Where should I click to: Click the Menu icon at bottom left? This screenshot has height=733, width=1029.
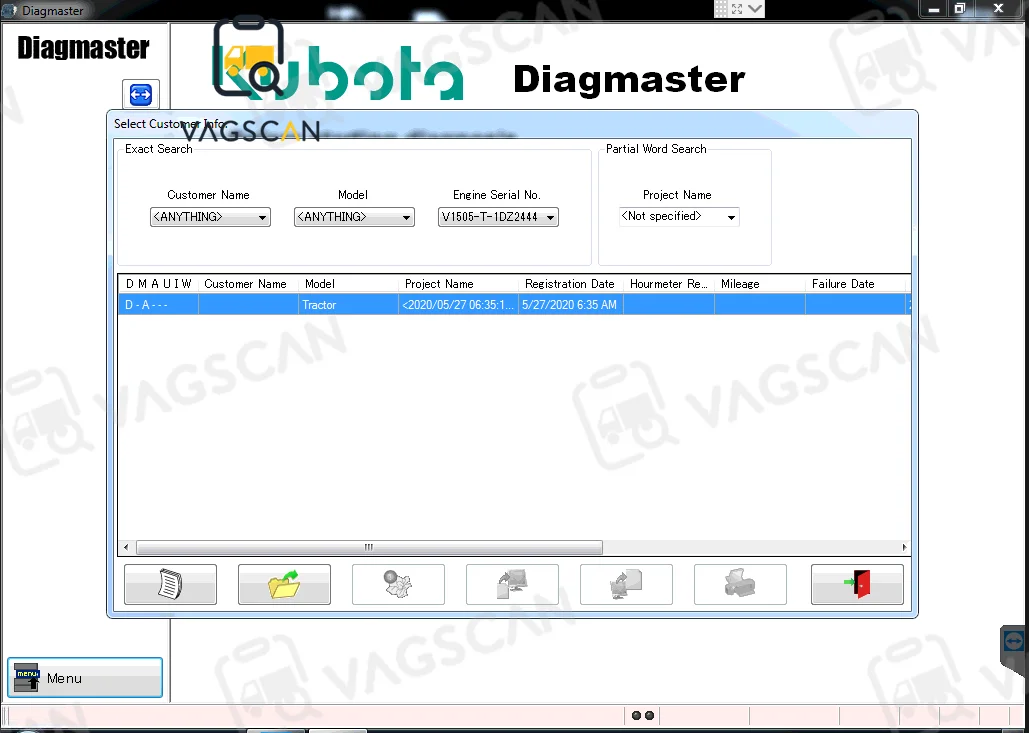[85, 677]
